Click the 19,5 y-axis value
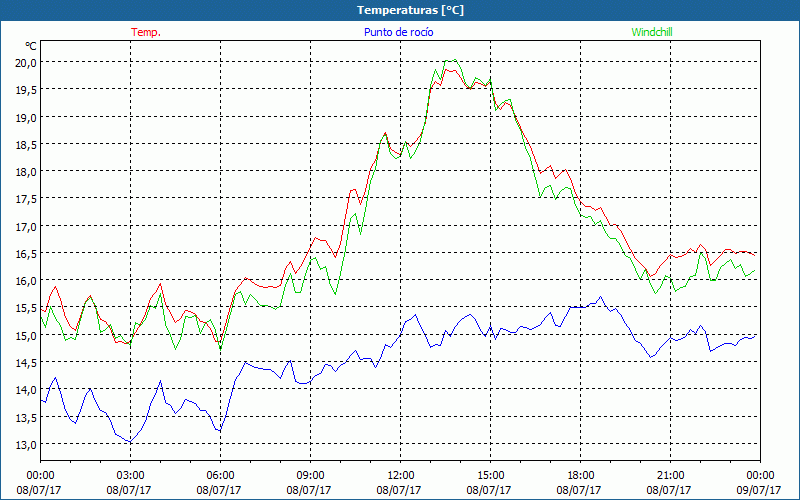 (x=26, y=90)
